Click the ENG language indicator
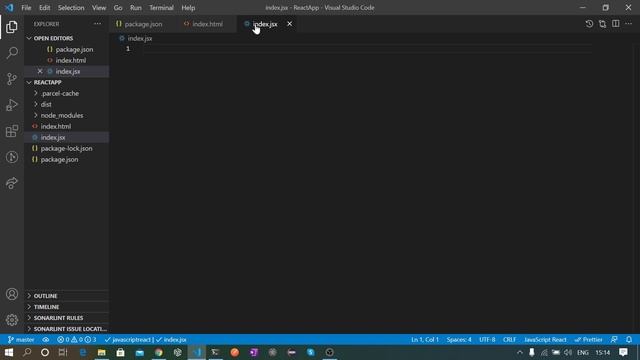 pyautogui.click(x=583, y=352)
